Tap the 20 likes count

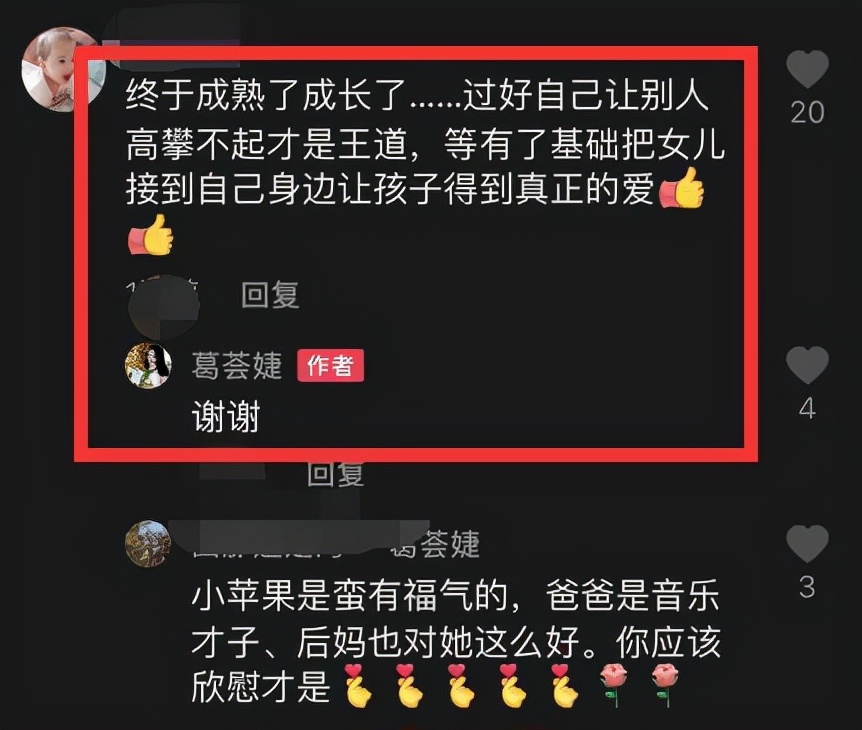click(x=807, y=113)
